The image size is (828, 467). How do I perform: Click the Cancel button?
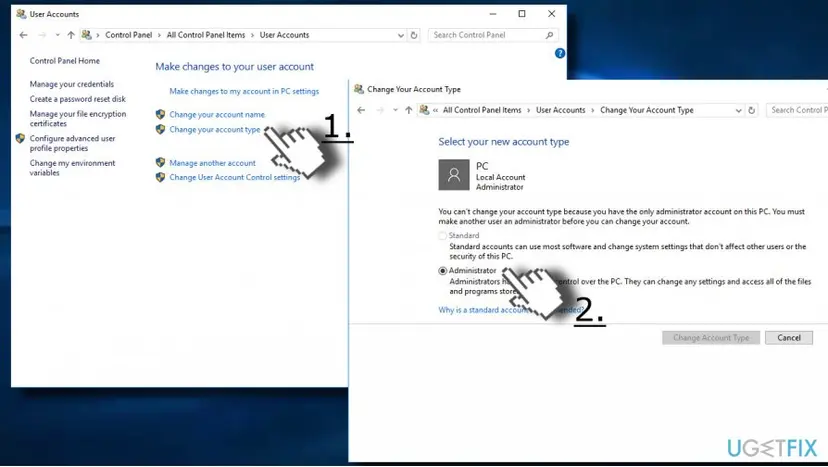[x=789, y=338]
